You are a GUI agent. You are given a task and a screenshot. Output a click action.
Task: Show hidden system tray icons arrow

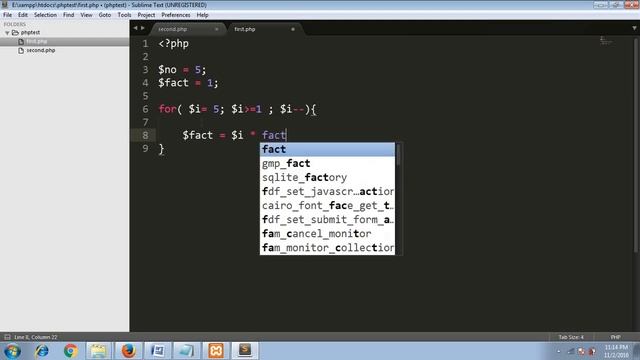coord(559,351)
